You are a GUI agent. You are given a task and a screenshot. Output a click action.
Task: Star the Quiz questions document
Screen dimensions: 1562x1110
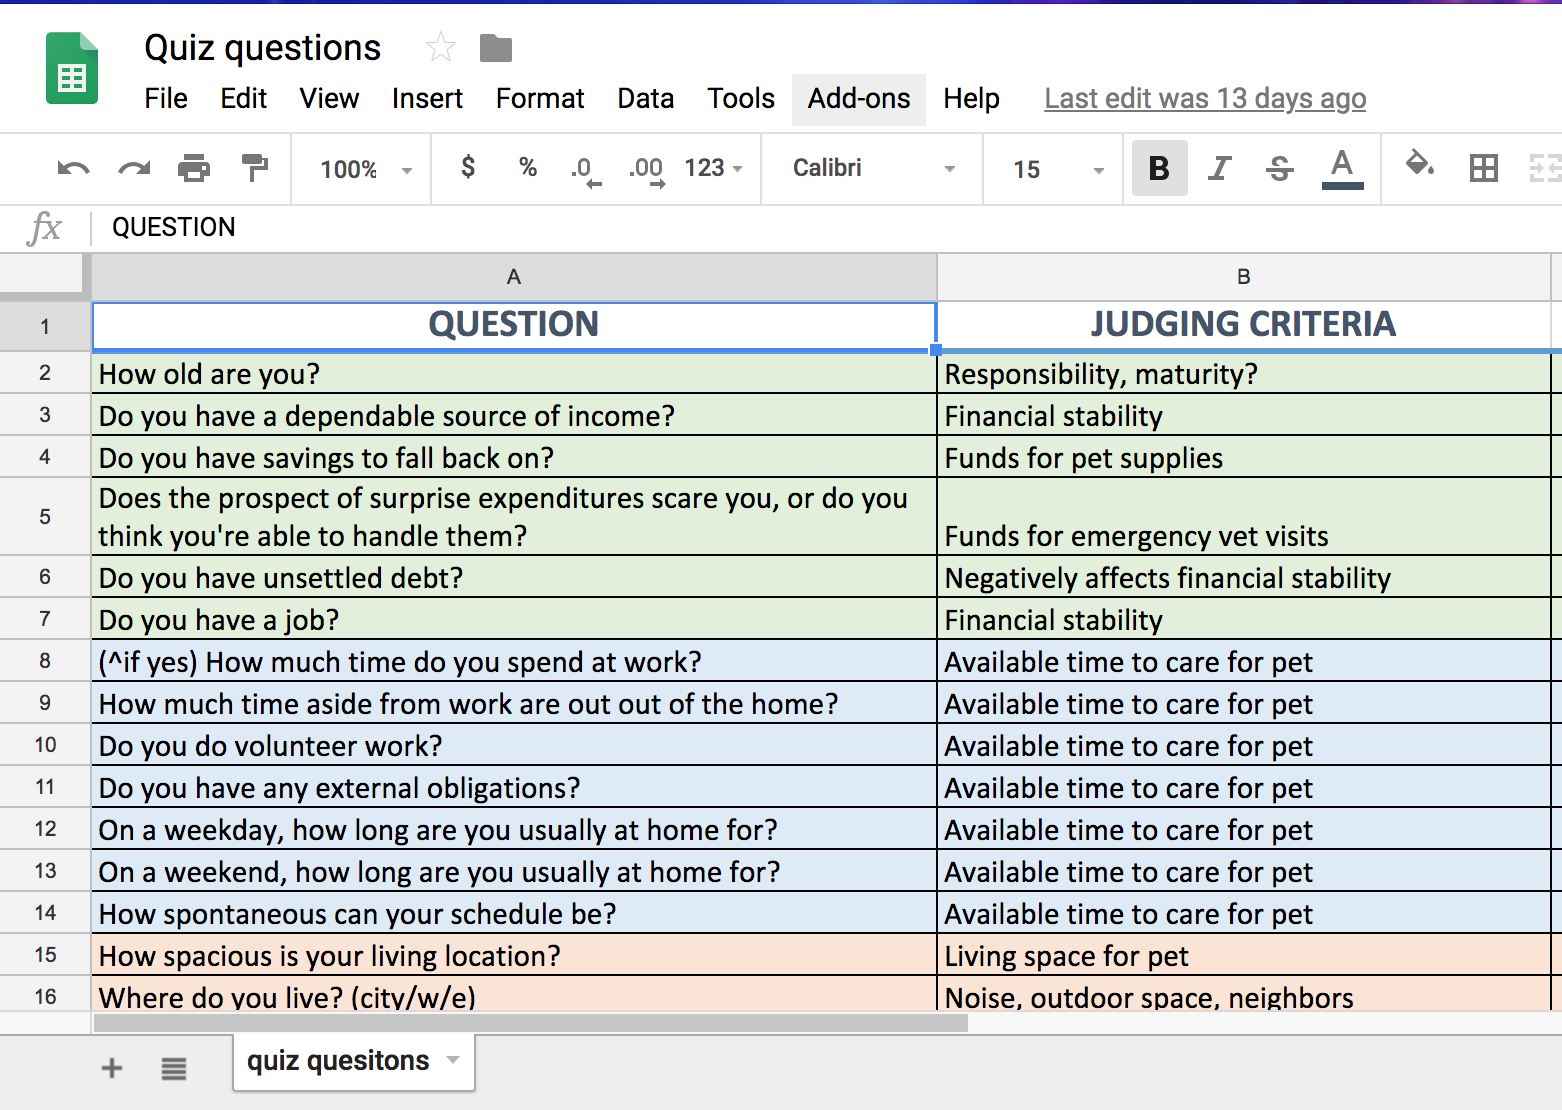click(x=440, y=47)
